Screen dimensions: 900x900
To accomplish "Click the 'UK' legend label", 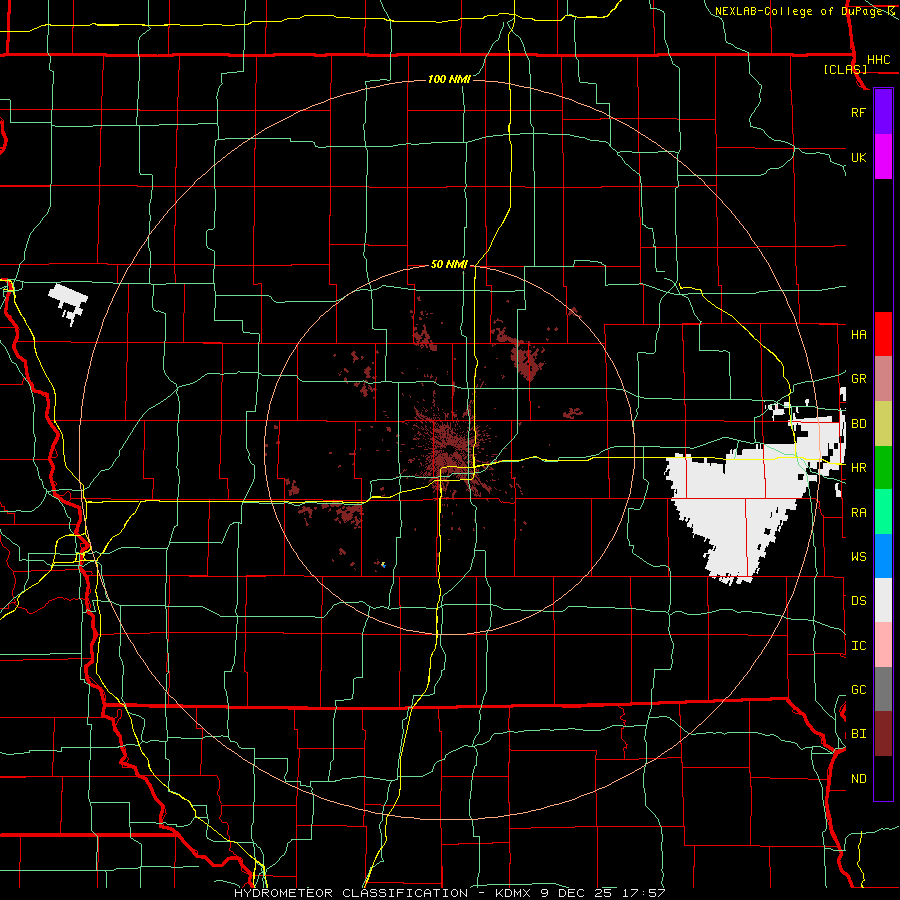I will [x=858, y=158].
